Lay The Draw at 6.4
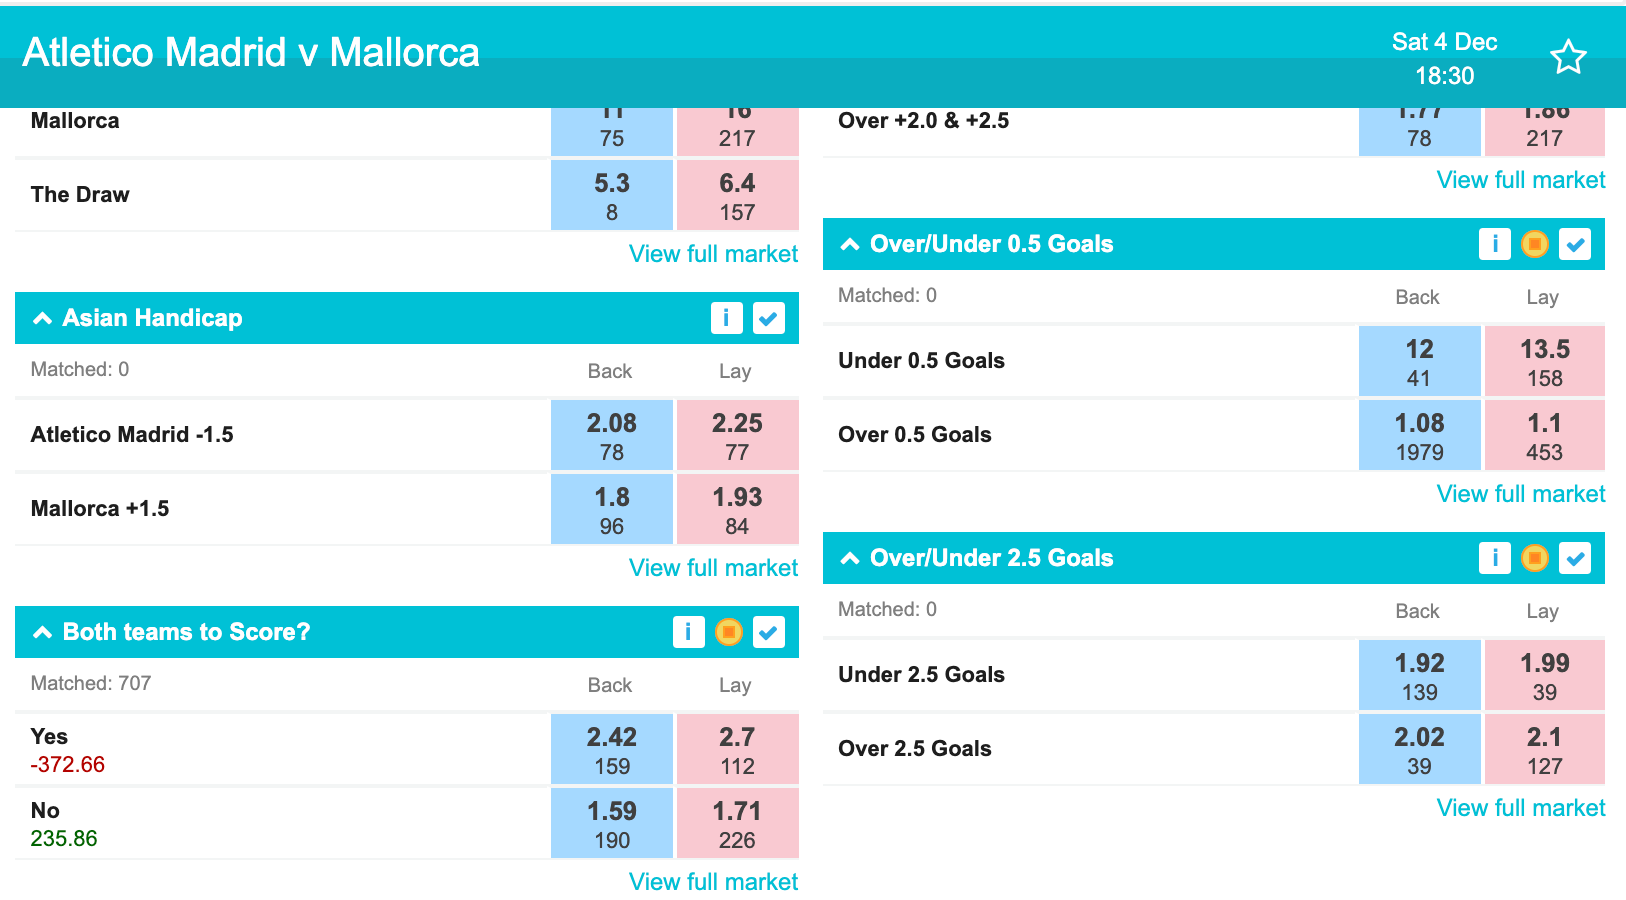This screenshot has height=900, width=1626. 737,196
